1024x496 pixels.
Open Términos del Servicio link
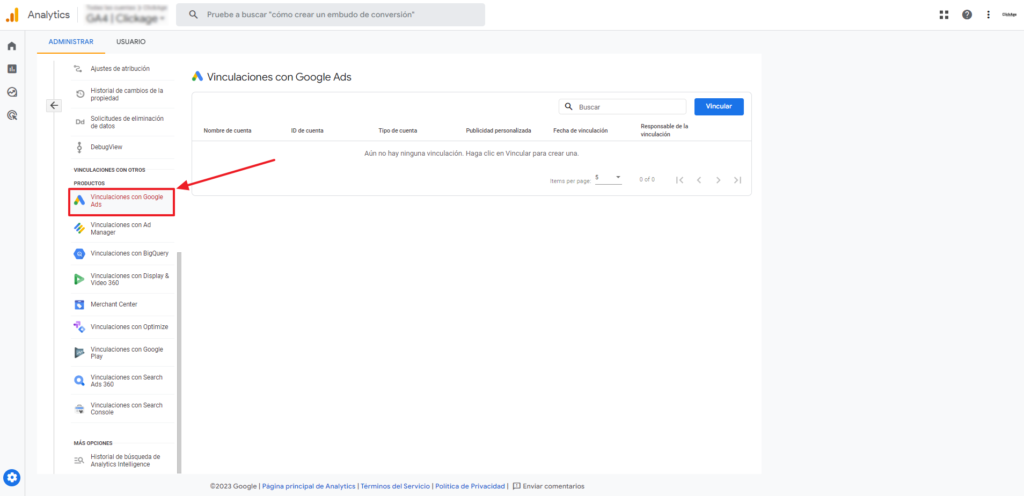(x=395, y=486)
